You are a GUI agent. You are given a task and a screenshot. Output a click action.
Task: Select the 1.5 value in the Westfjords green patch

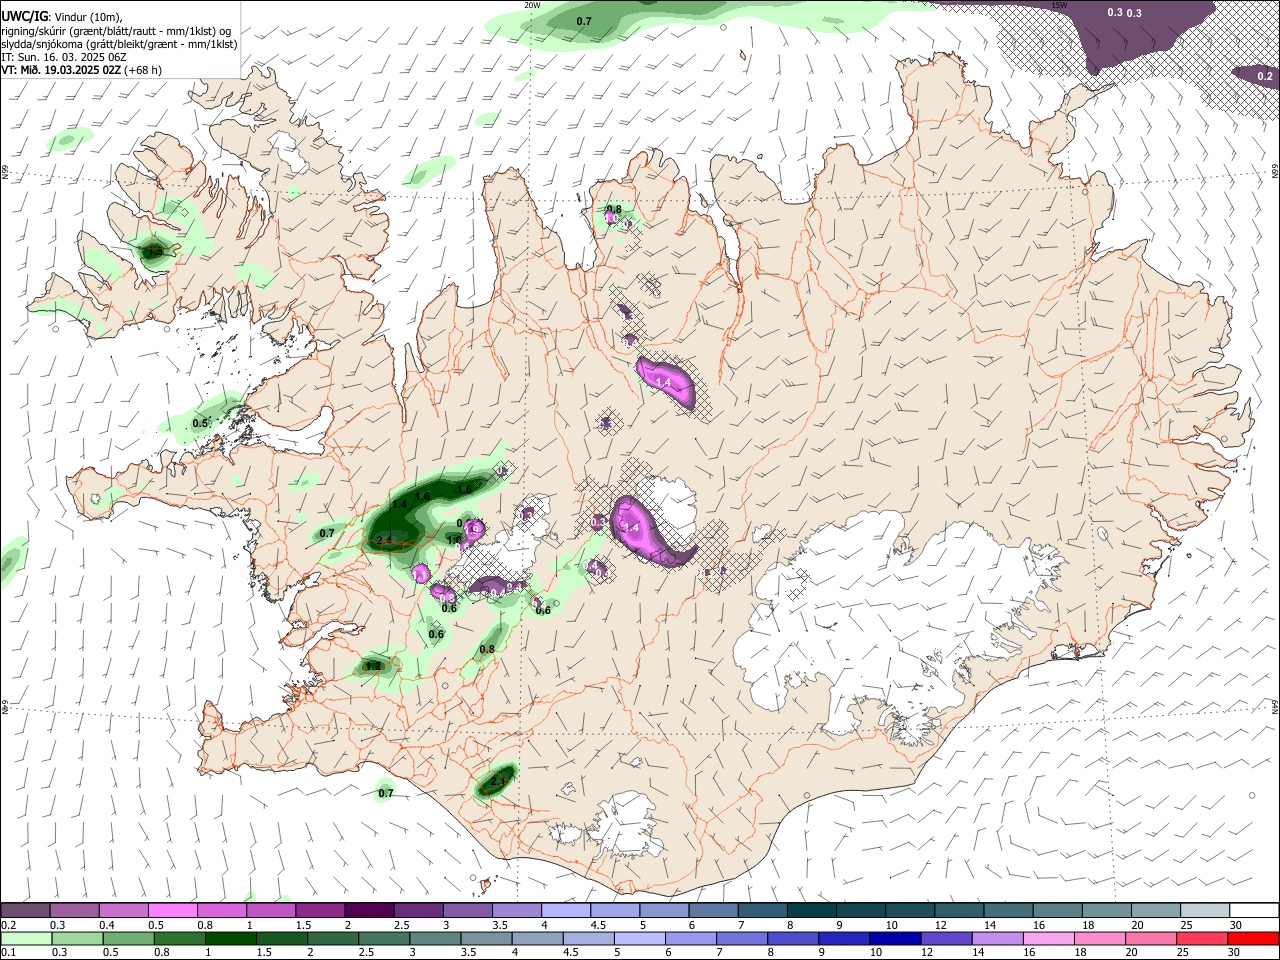click(152, 253)
